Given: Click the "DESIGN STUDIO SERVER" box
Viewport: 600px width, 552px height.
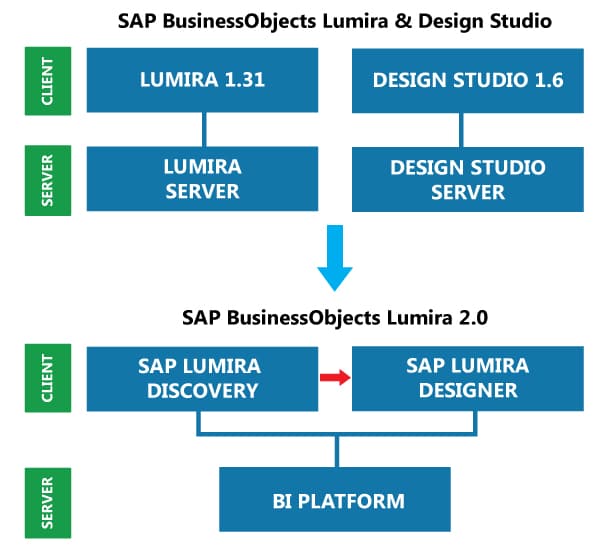Looking at the screenshot, I should tap(468, 179).
